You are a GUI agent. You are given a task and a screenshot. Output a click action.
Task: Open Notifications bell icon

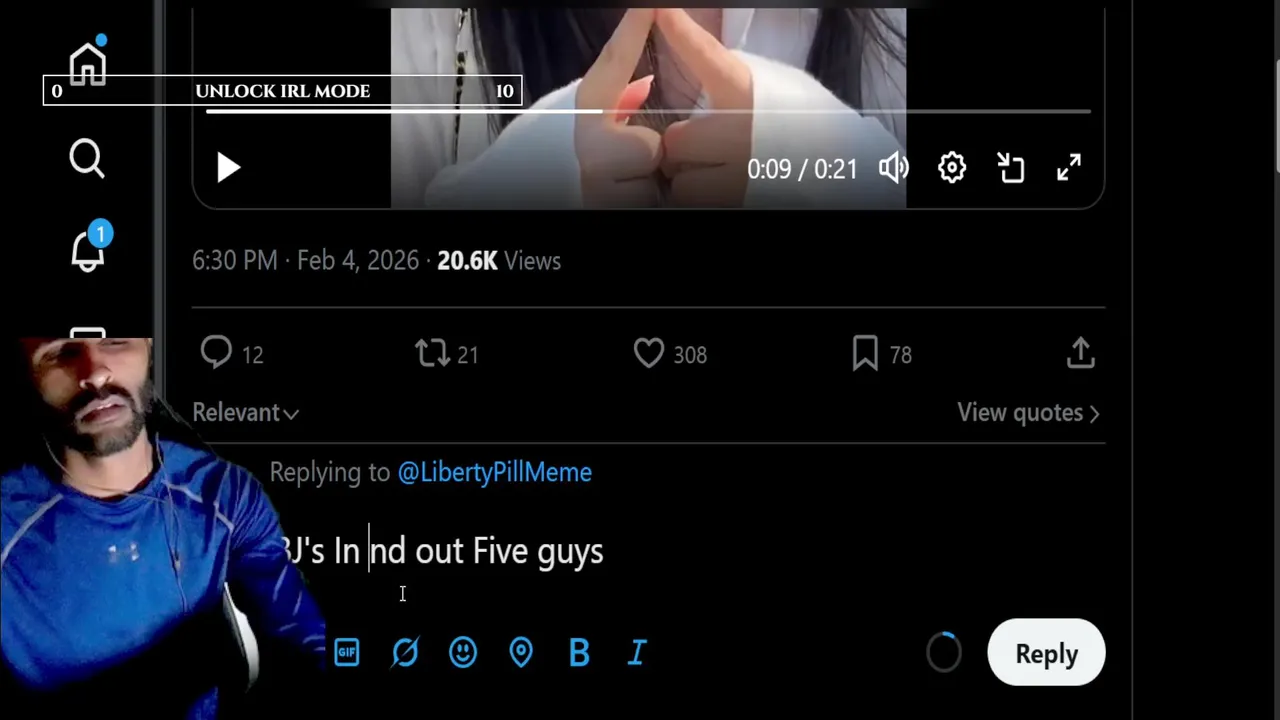click(x=88, y=250)
